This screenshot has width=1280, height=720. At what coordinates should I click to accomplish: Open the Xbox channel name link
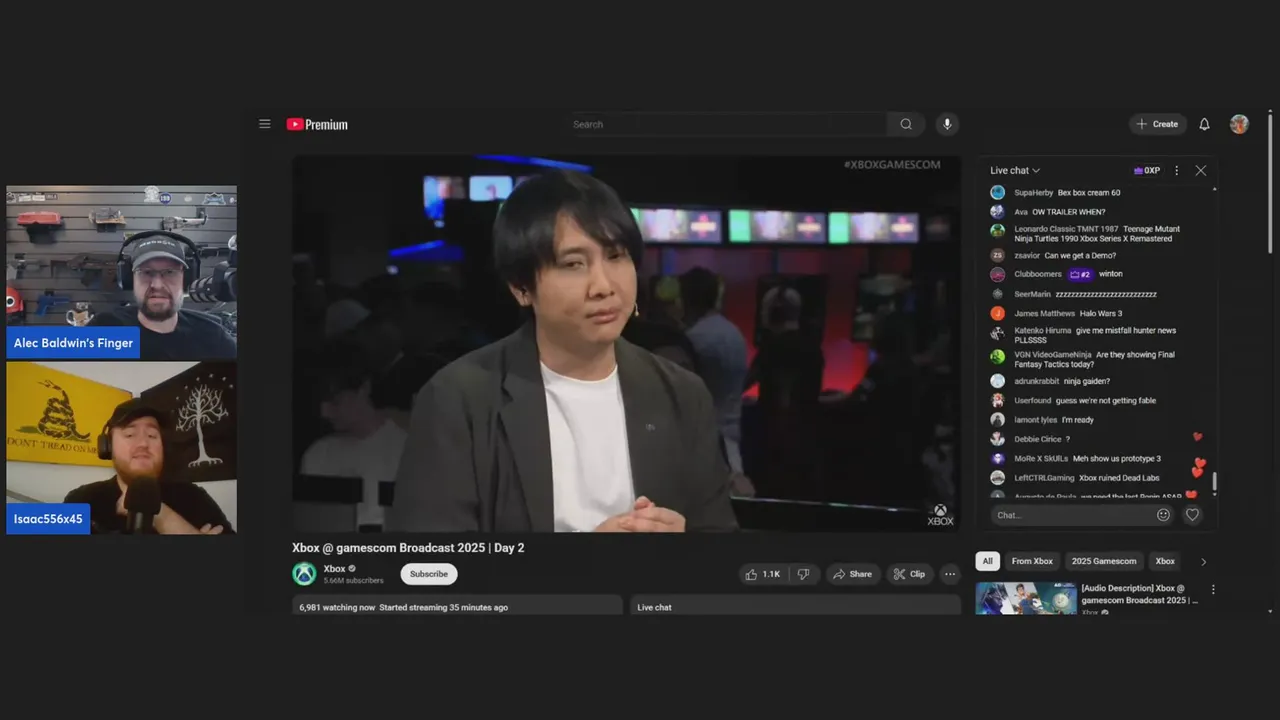[x=334, y=569]
